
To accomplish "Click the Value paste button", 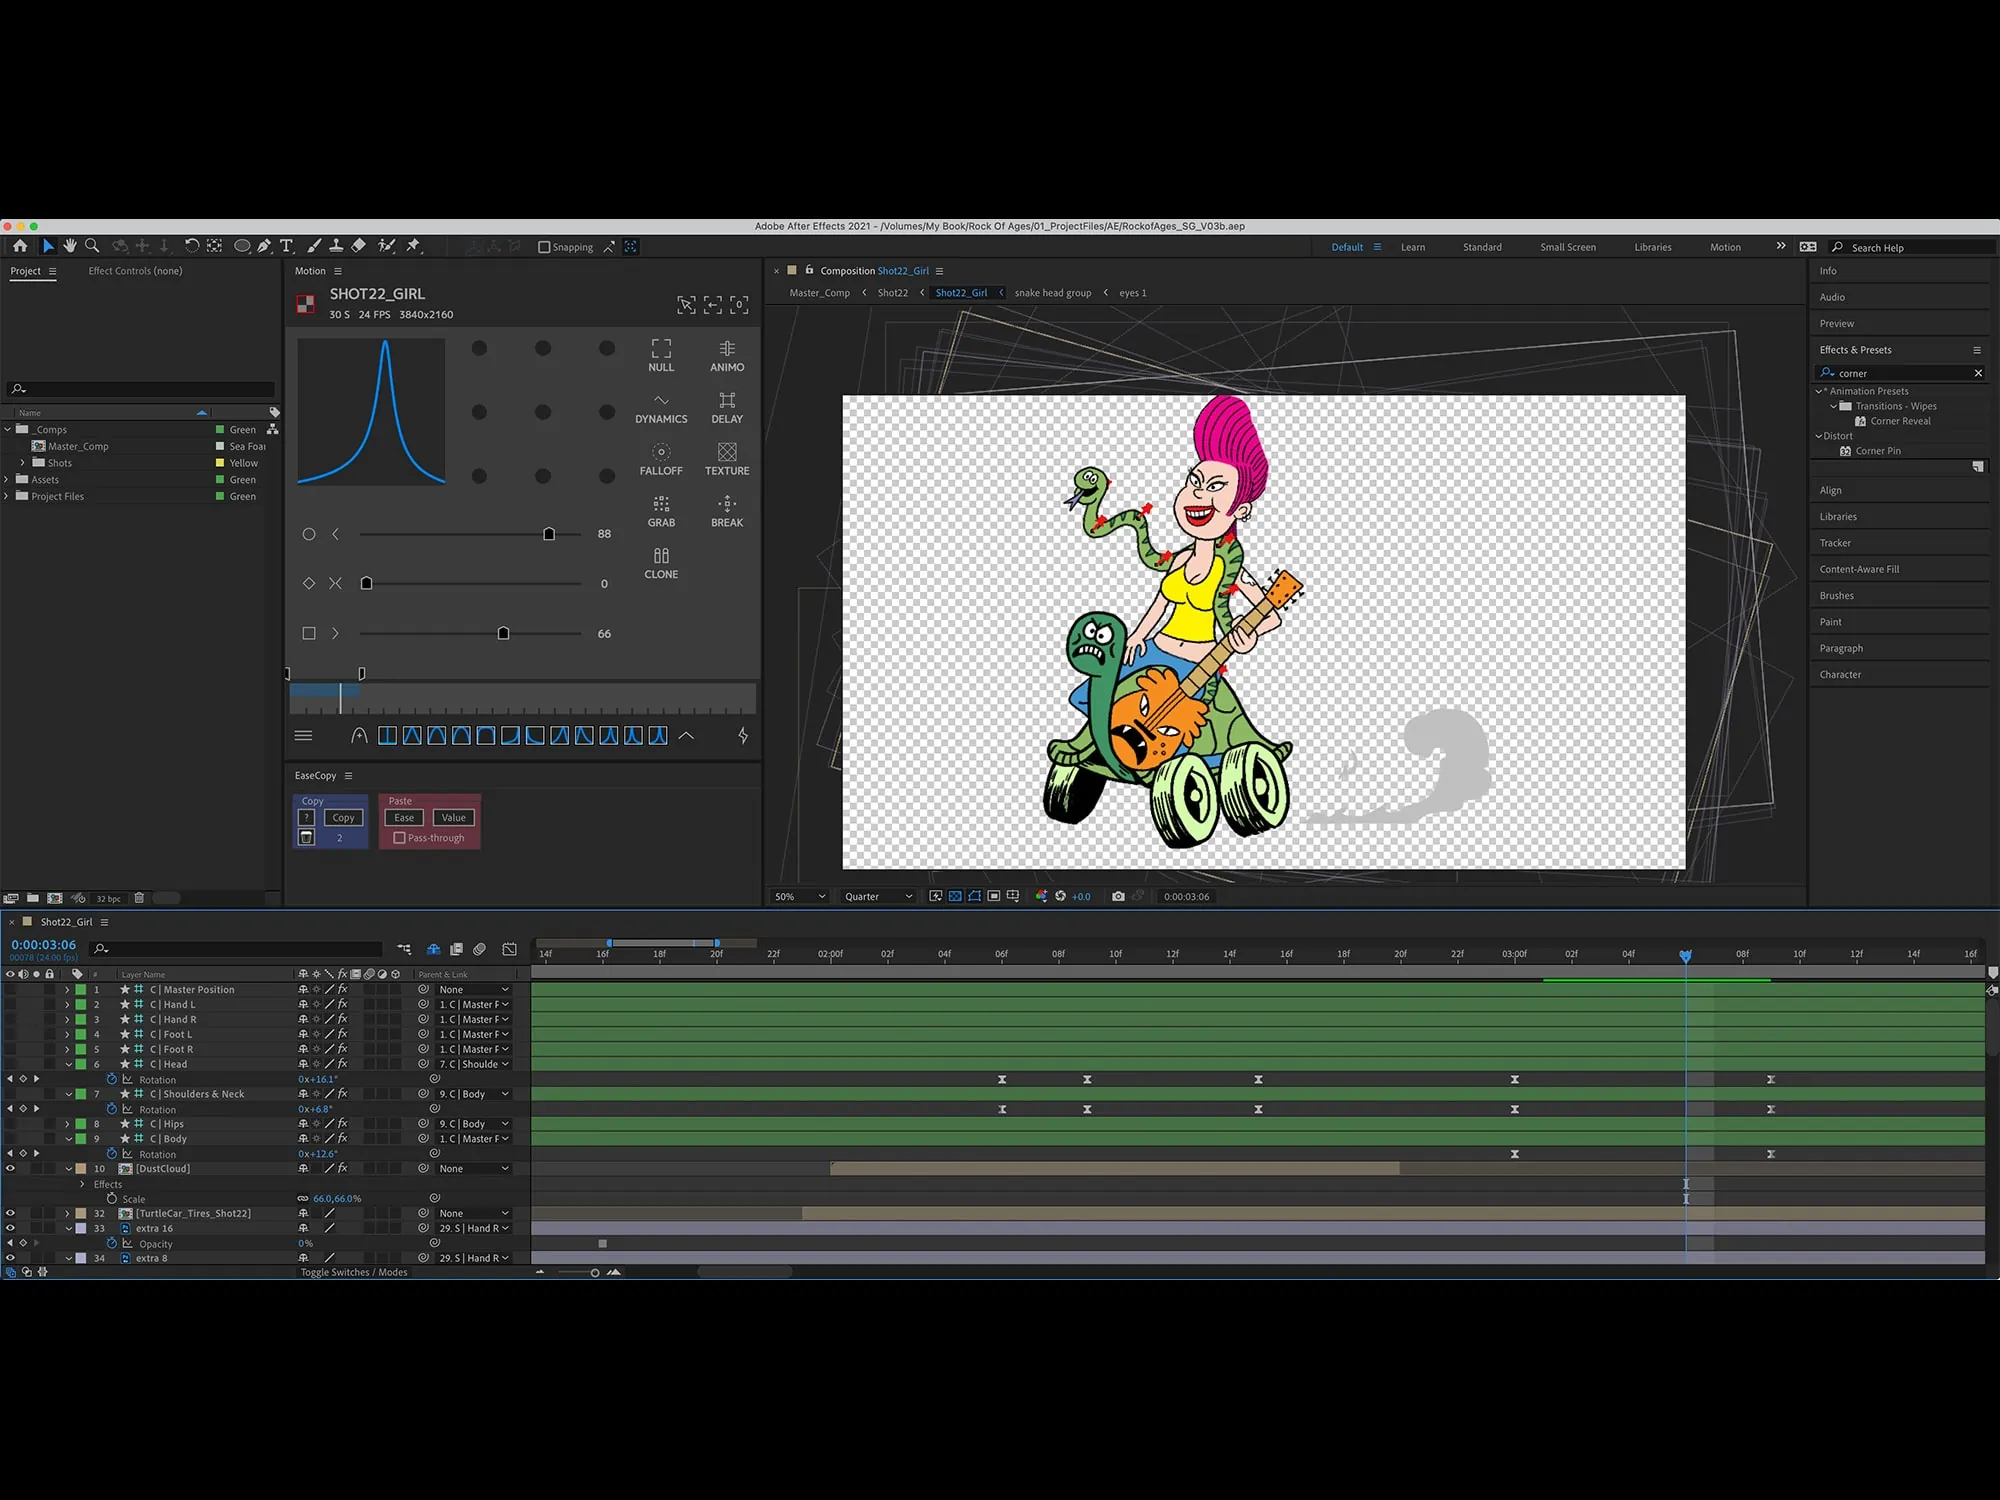I will point(453,818).
